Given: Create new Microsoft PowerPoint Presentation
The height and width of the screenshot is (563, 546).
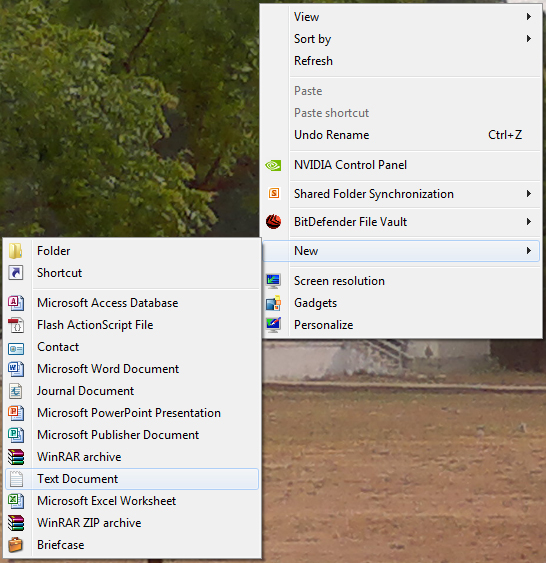Looking at the screenshot, I should (132, 413).
